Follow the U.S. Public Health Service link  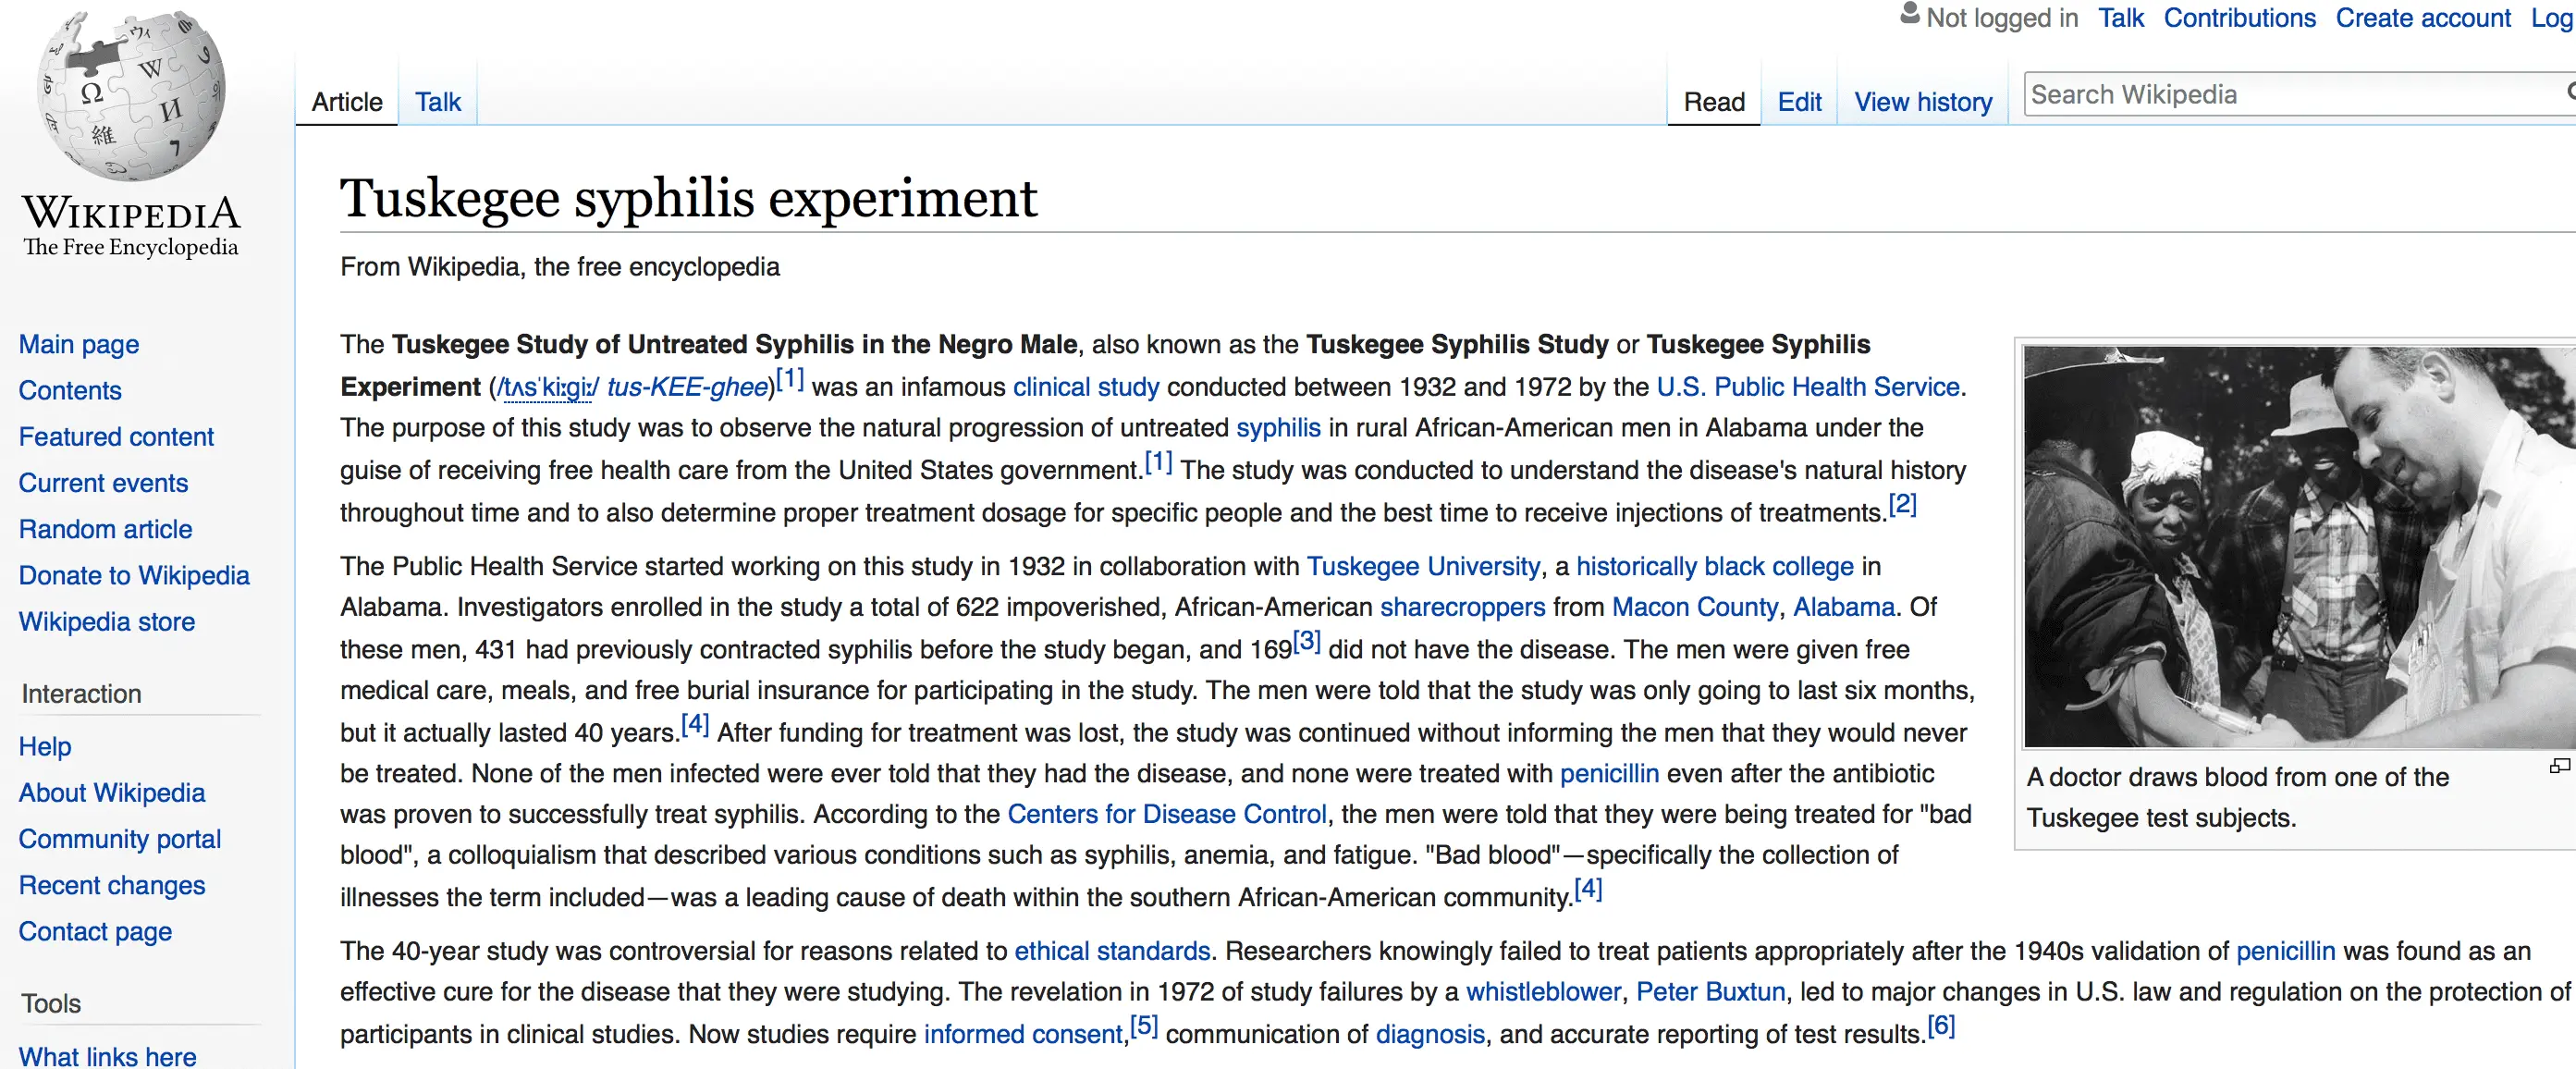click(x=1808, y=387)
